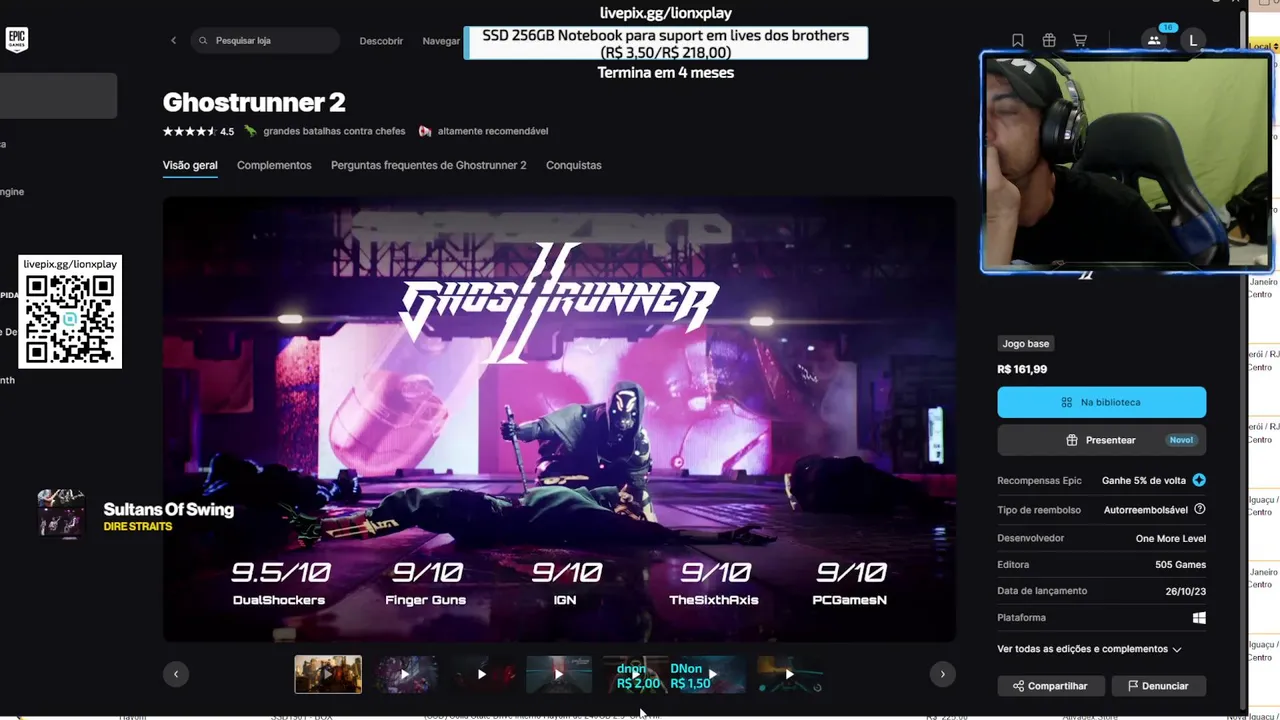Image resolution: width=1280 pixels, height=720 pixels.
Task: Click the altamente recomendável tag
Action: (483, 131)
